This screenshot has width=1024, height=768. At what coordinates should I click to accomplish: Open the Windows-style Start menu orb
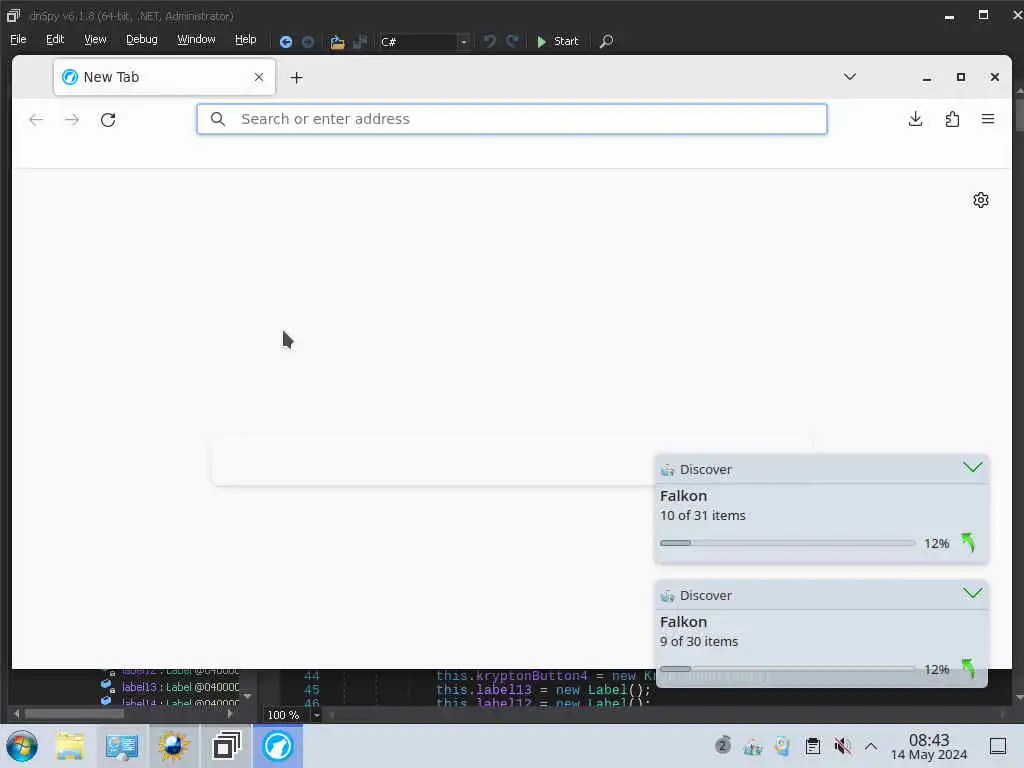[x=22, y=746]
